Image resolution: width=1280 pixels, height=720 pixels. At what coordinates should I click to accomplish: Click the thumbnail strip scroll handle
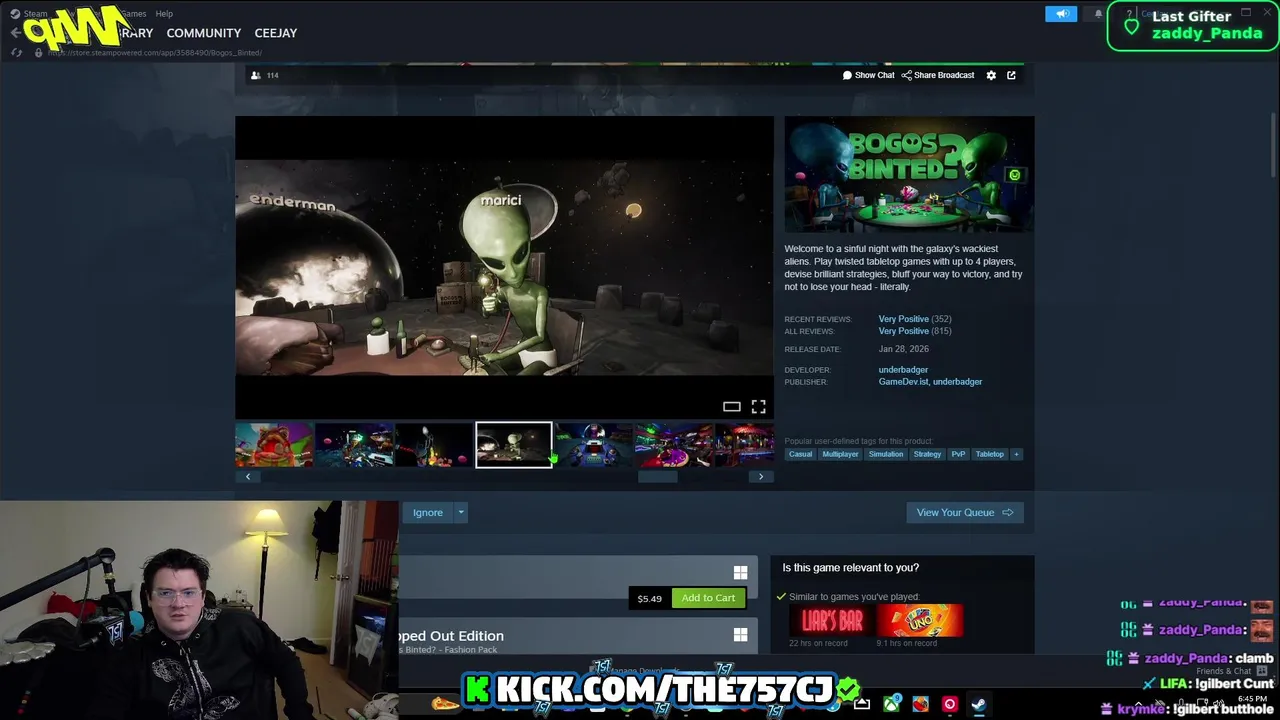click(x=657, y=477)
